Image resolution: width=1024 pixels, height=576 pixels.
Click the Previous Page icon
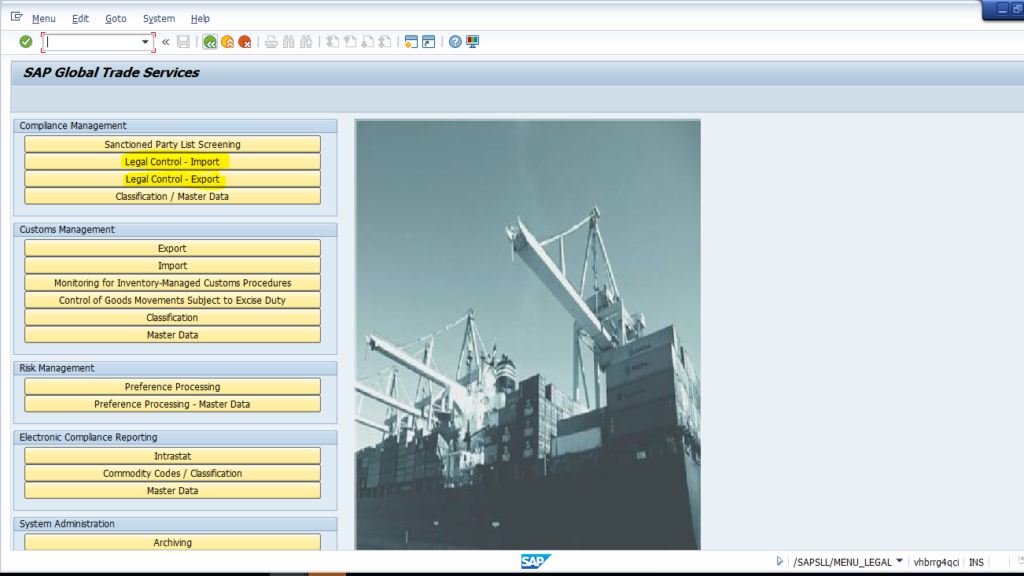(x=350, y=42)
